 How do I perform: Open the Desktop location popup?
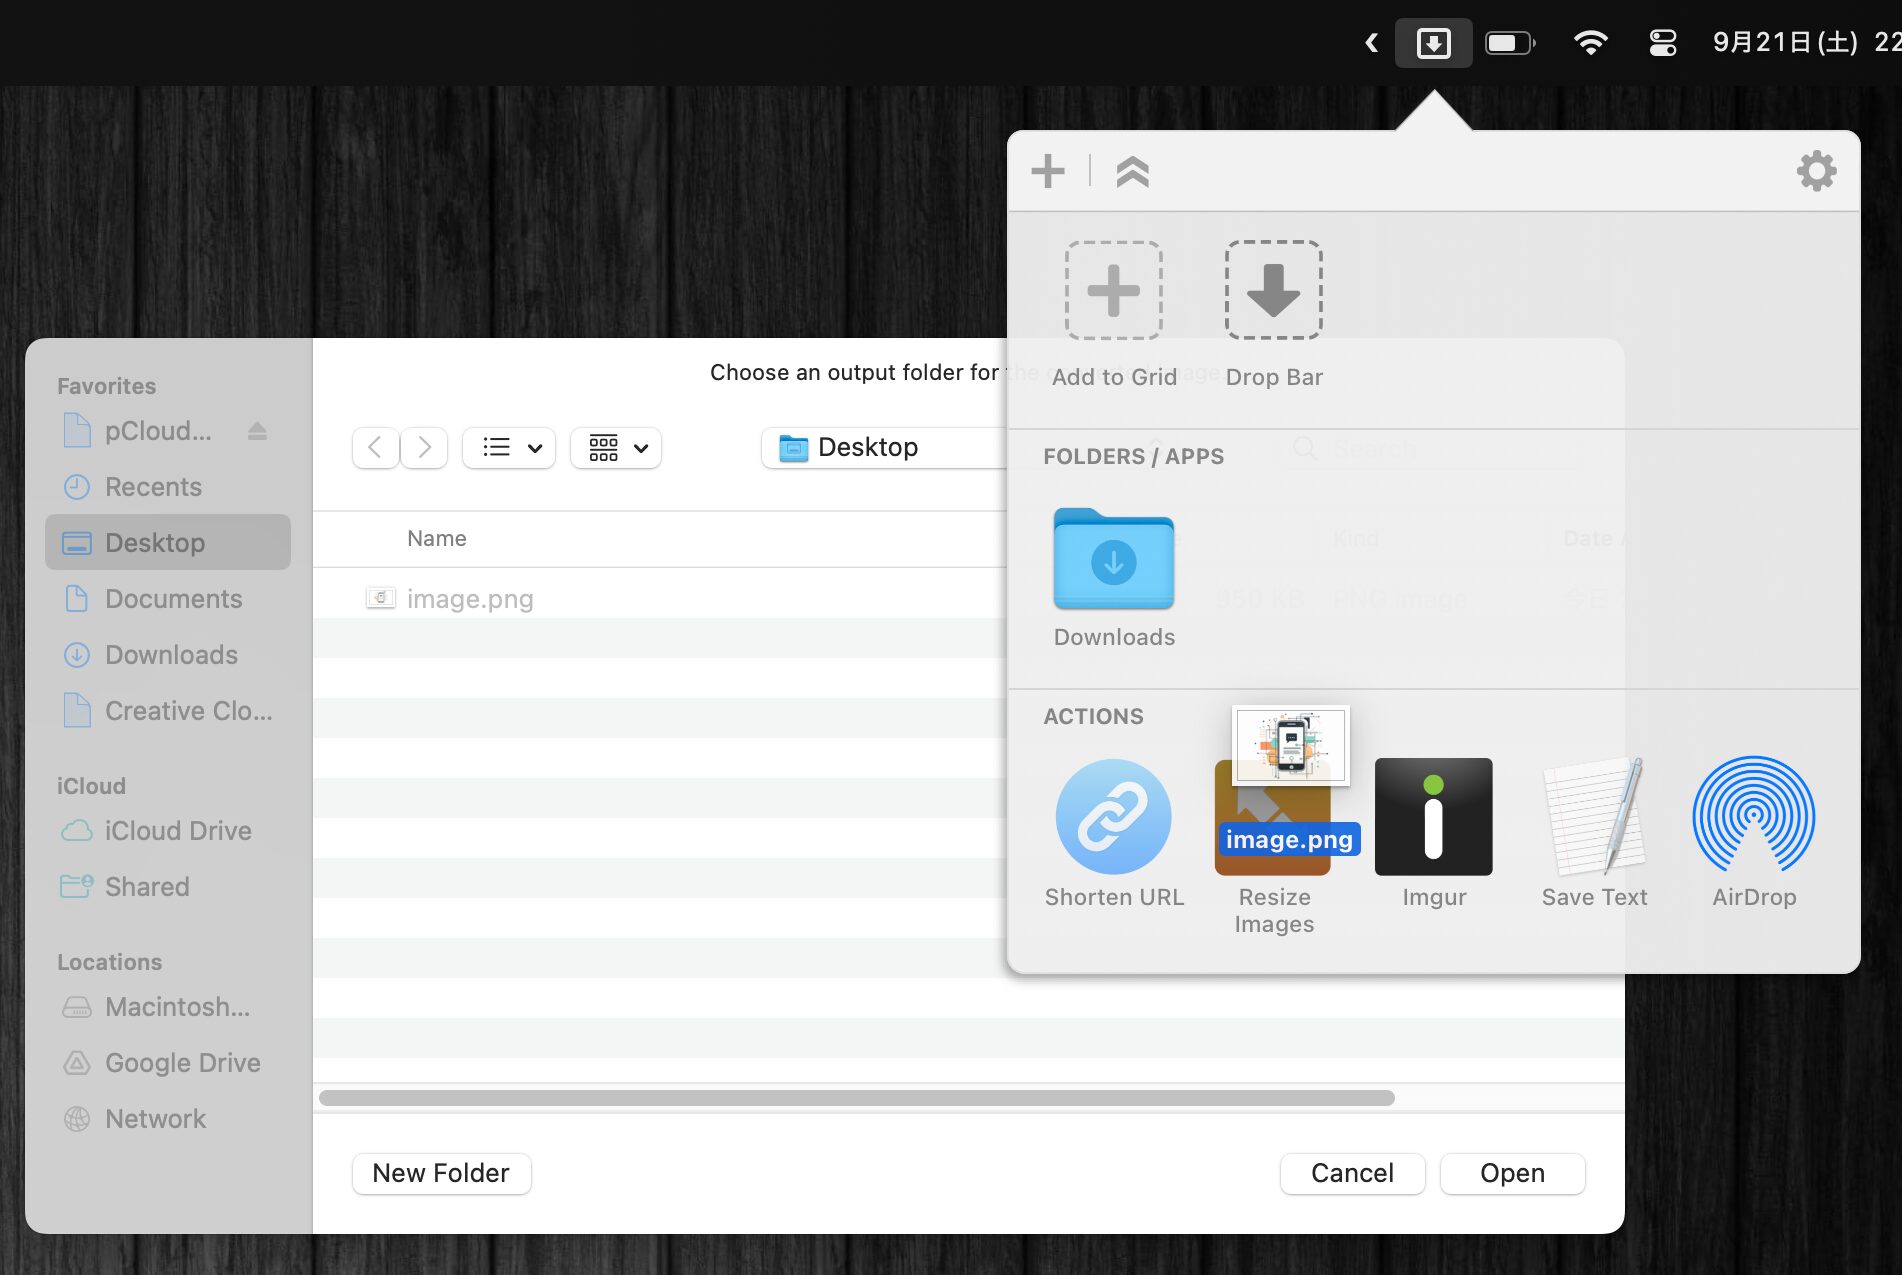[x=880, y=447]
